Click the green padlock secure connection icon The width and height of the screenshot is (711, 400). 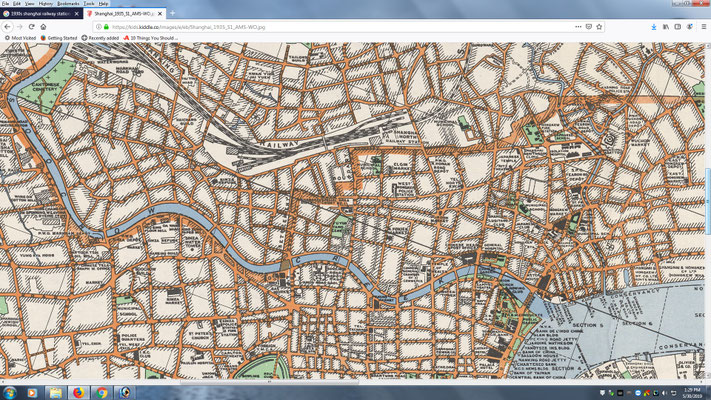point(106,27)
